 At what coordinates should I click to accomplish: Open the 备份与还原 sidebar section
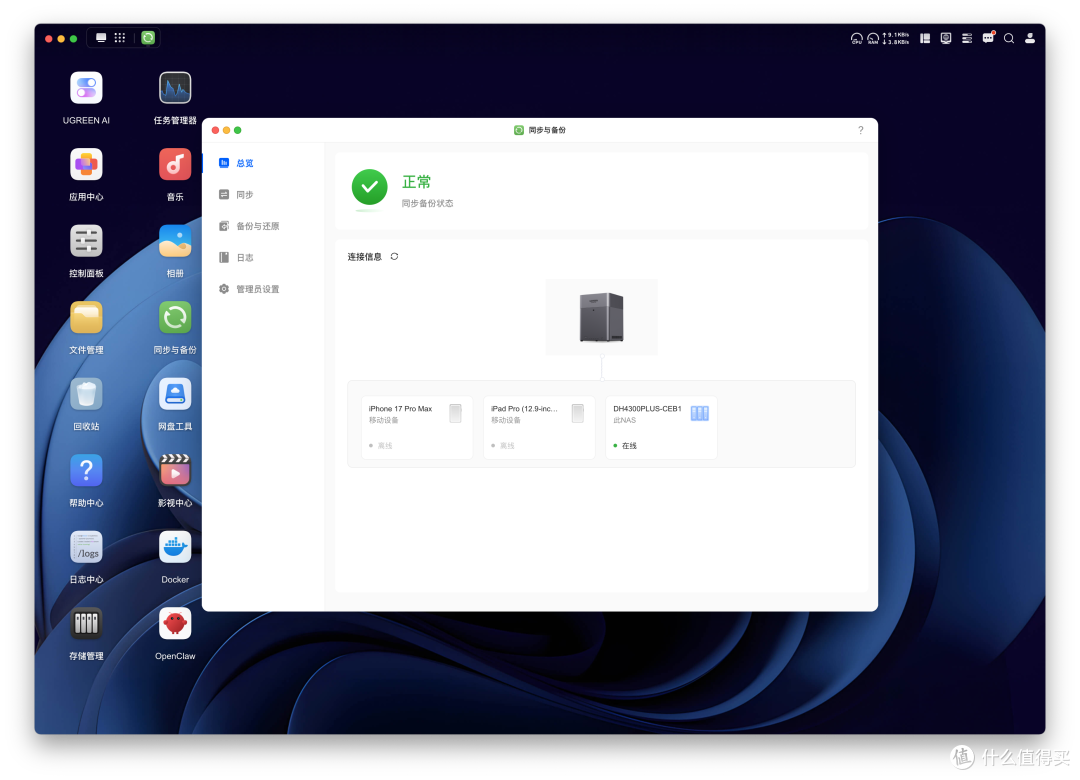click(x=264, y=226)
